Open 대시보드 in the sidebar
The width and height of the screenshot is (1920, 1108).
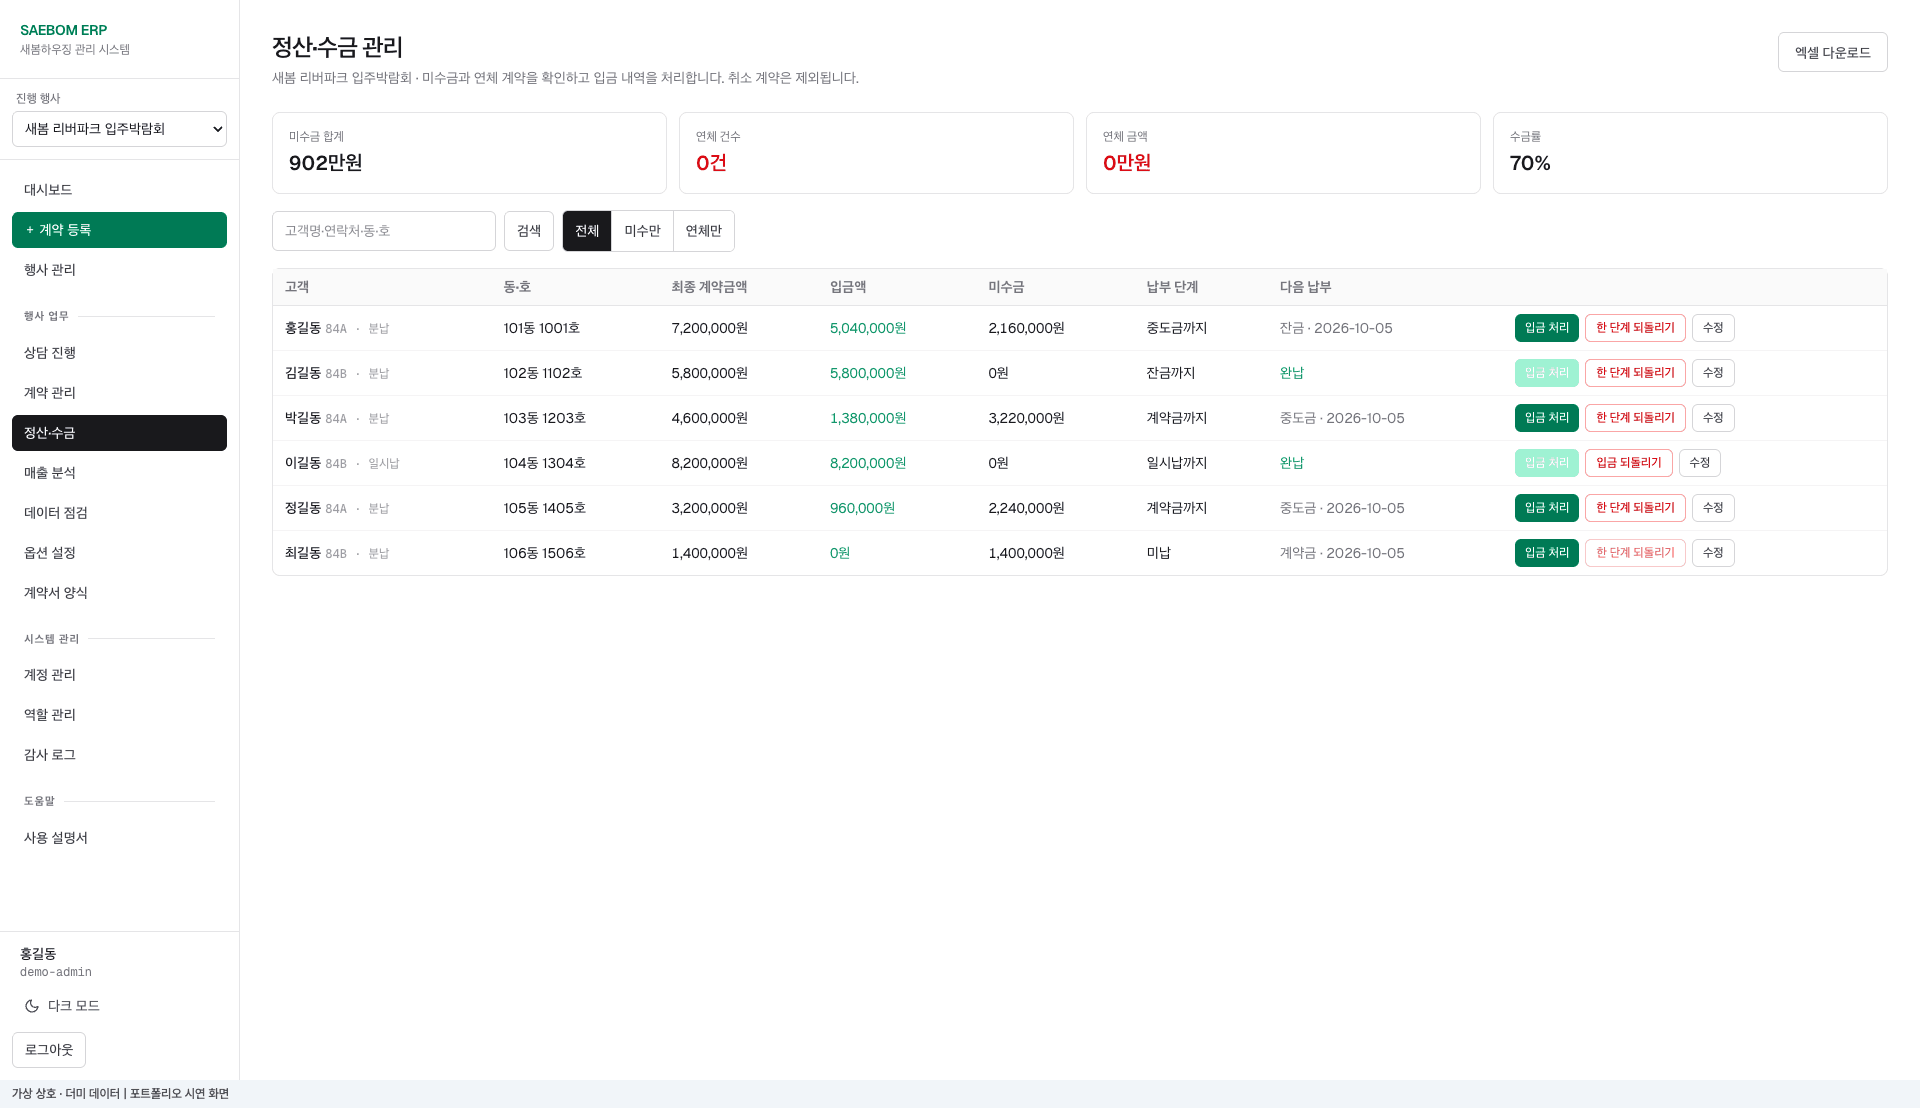[x=119, y=190]
